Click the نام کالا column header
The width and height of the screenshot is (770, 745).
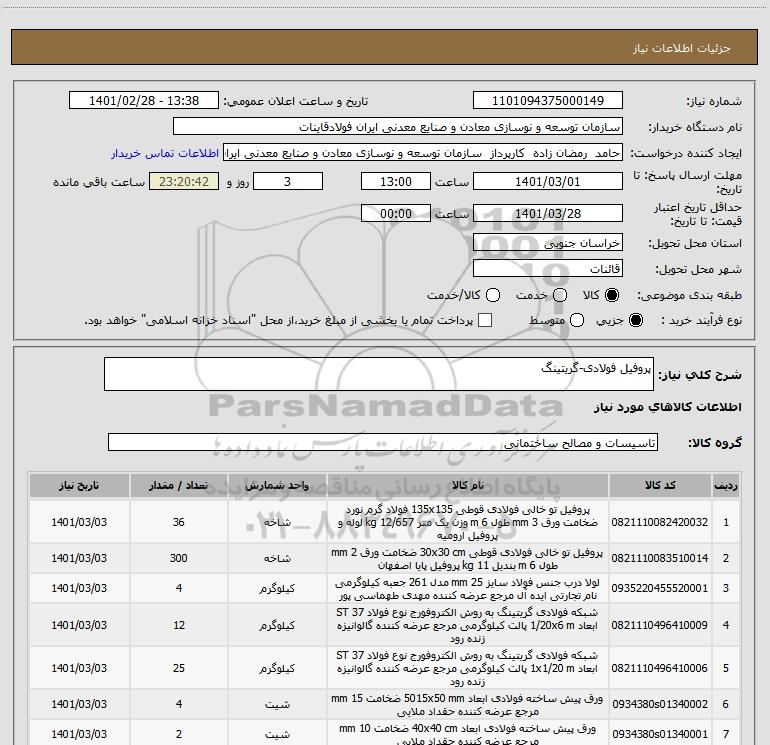(x=468, y=486)
